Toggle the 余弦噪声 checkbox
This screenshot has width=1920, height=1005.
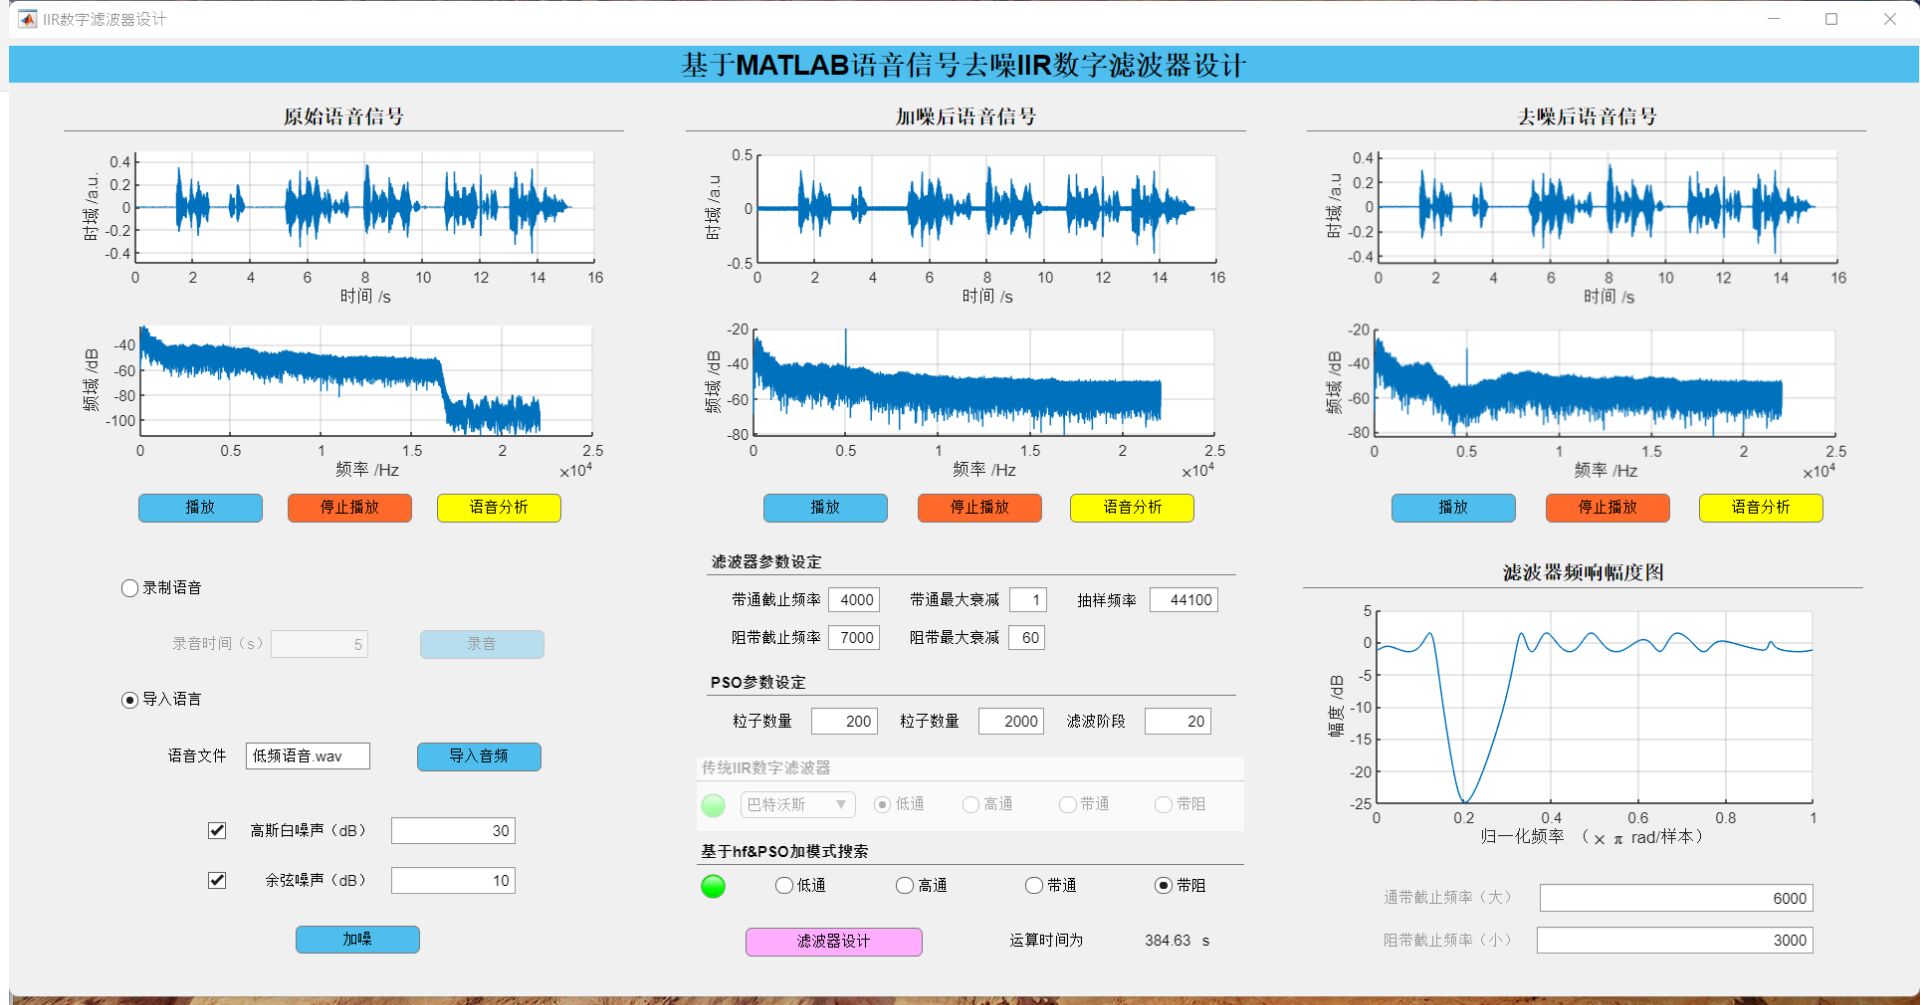217,880
